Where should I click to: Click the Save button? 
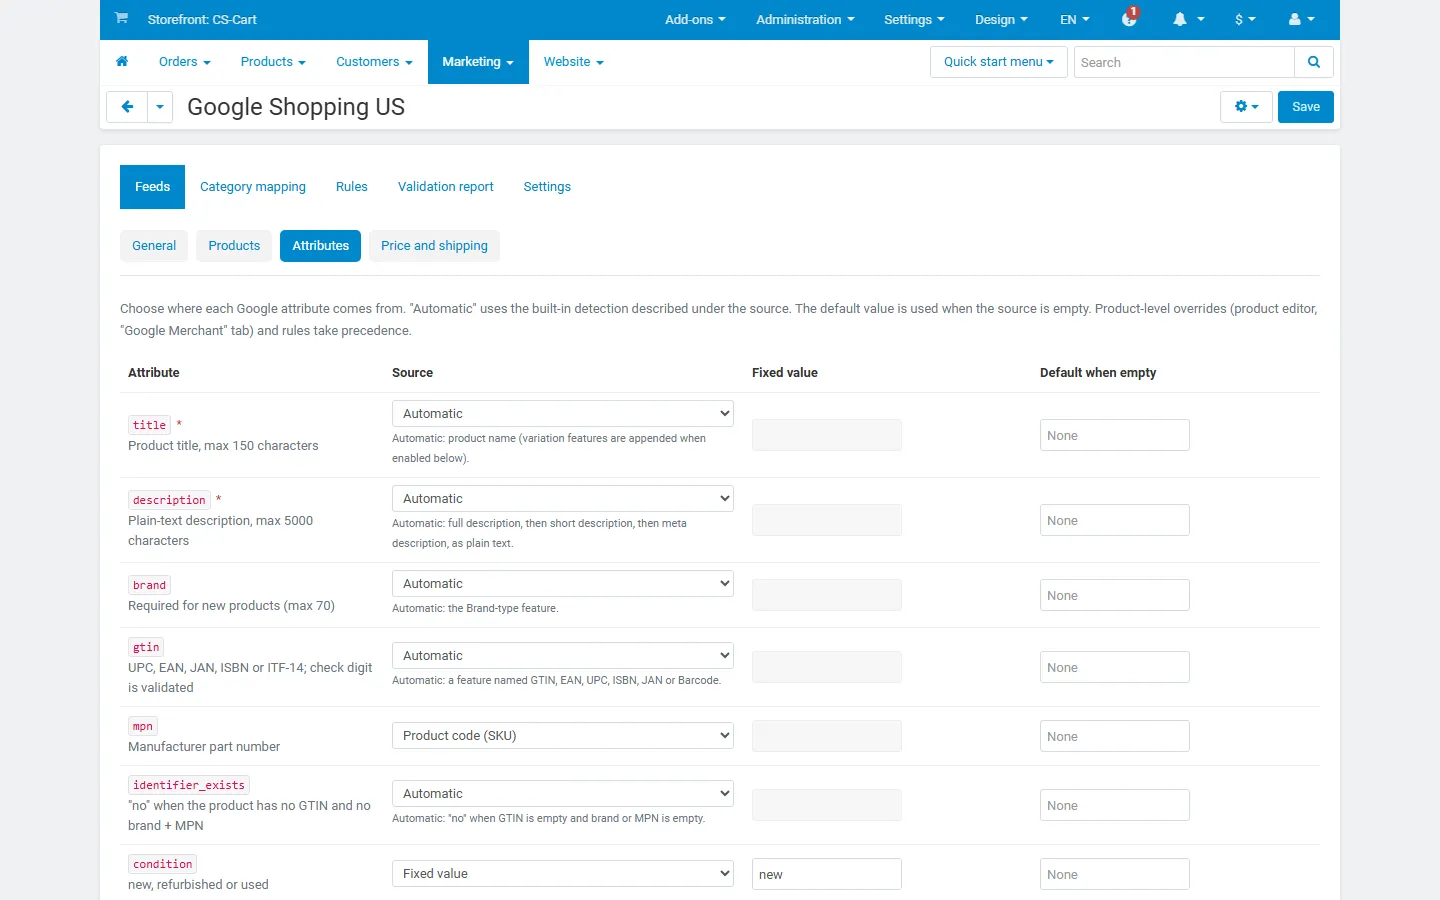coord(1306,107)
